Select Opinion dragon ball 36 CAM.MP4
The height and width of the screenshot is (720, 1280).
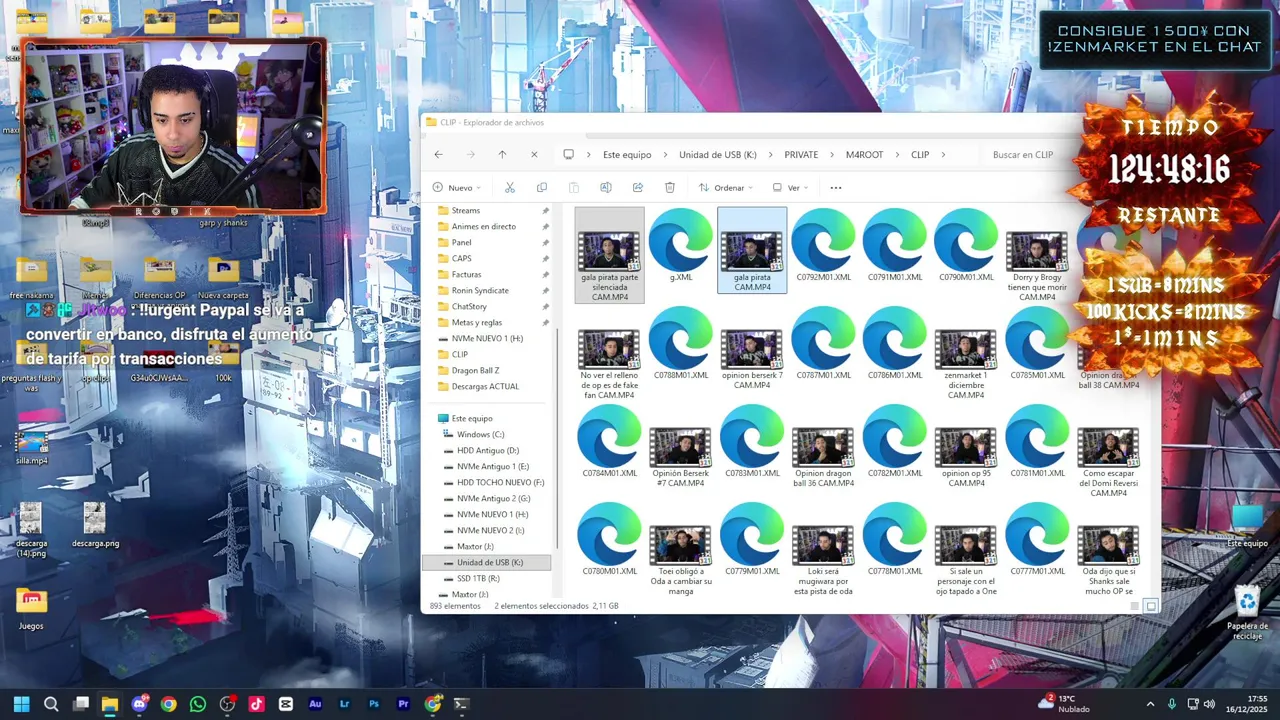(x=824, y=458)
